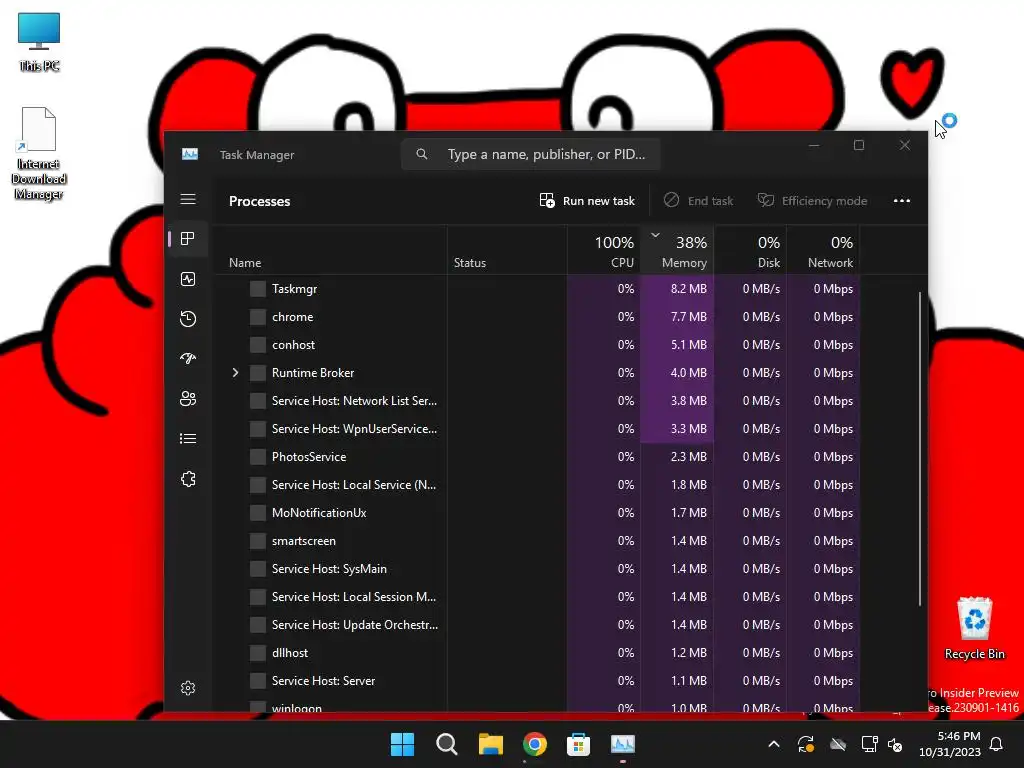The width and height of the screenshot is (1024, 768).
Task: Select Service Host: Local Service (N... row
Action: coord(537,485)
